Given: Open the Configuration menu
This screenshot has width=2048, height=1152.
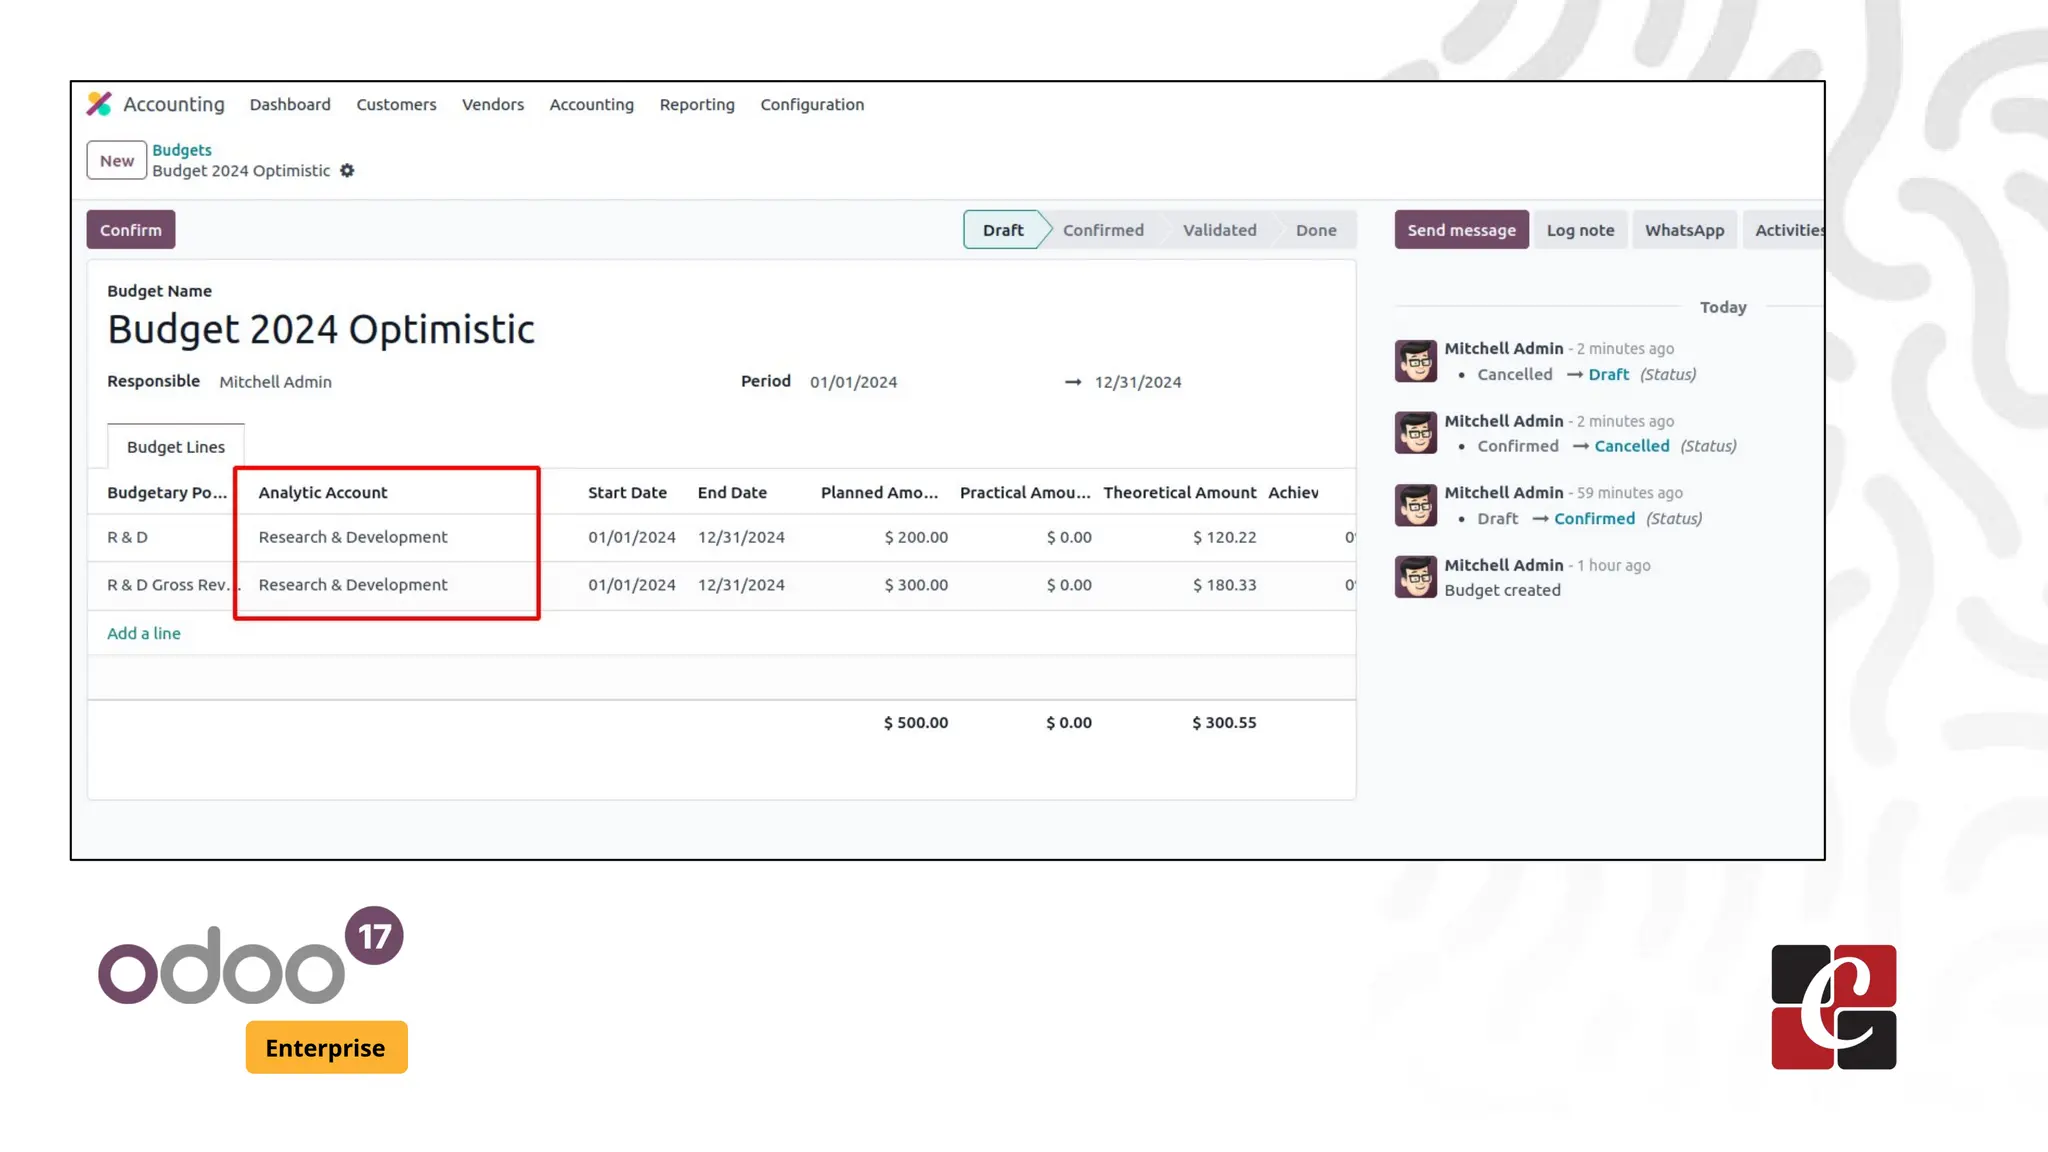Looking at the screenshot, I should (812, 105).
